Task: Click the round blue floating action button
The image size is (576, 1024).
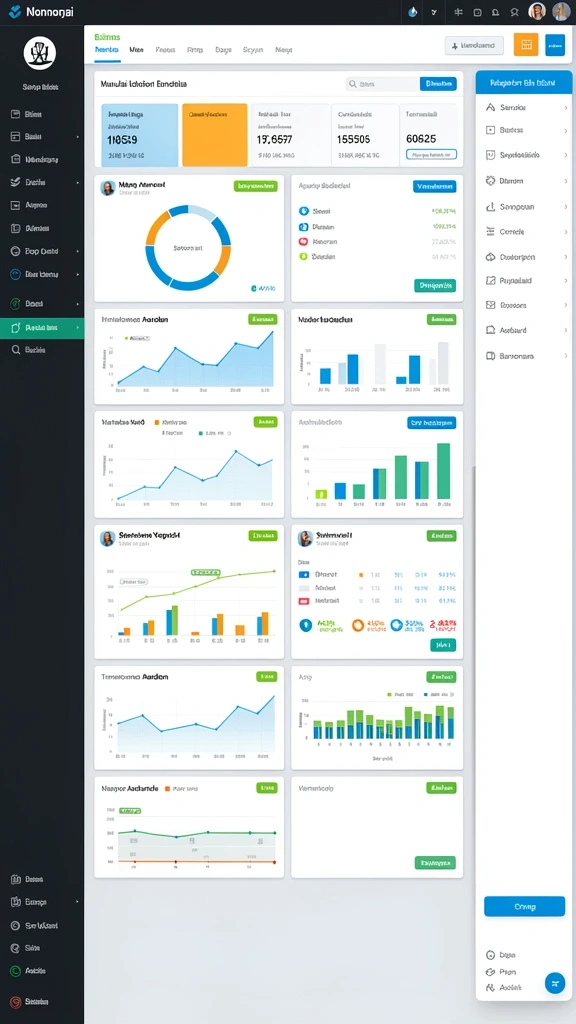Action: coord(554,983)
